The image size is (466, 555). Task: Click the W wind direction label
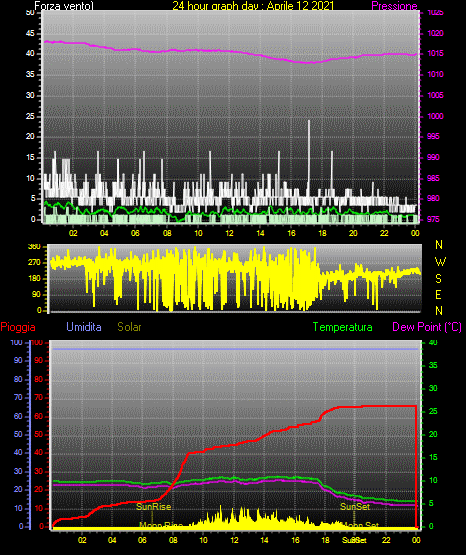[440, 262]
